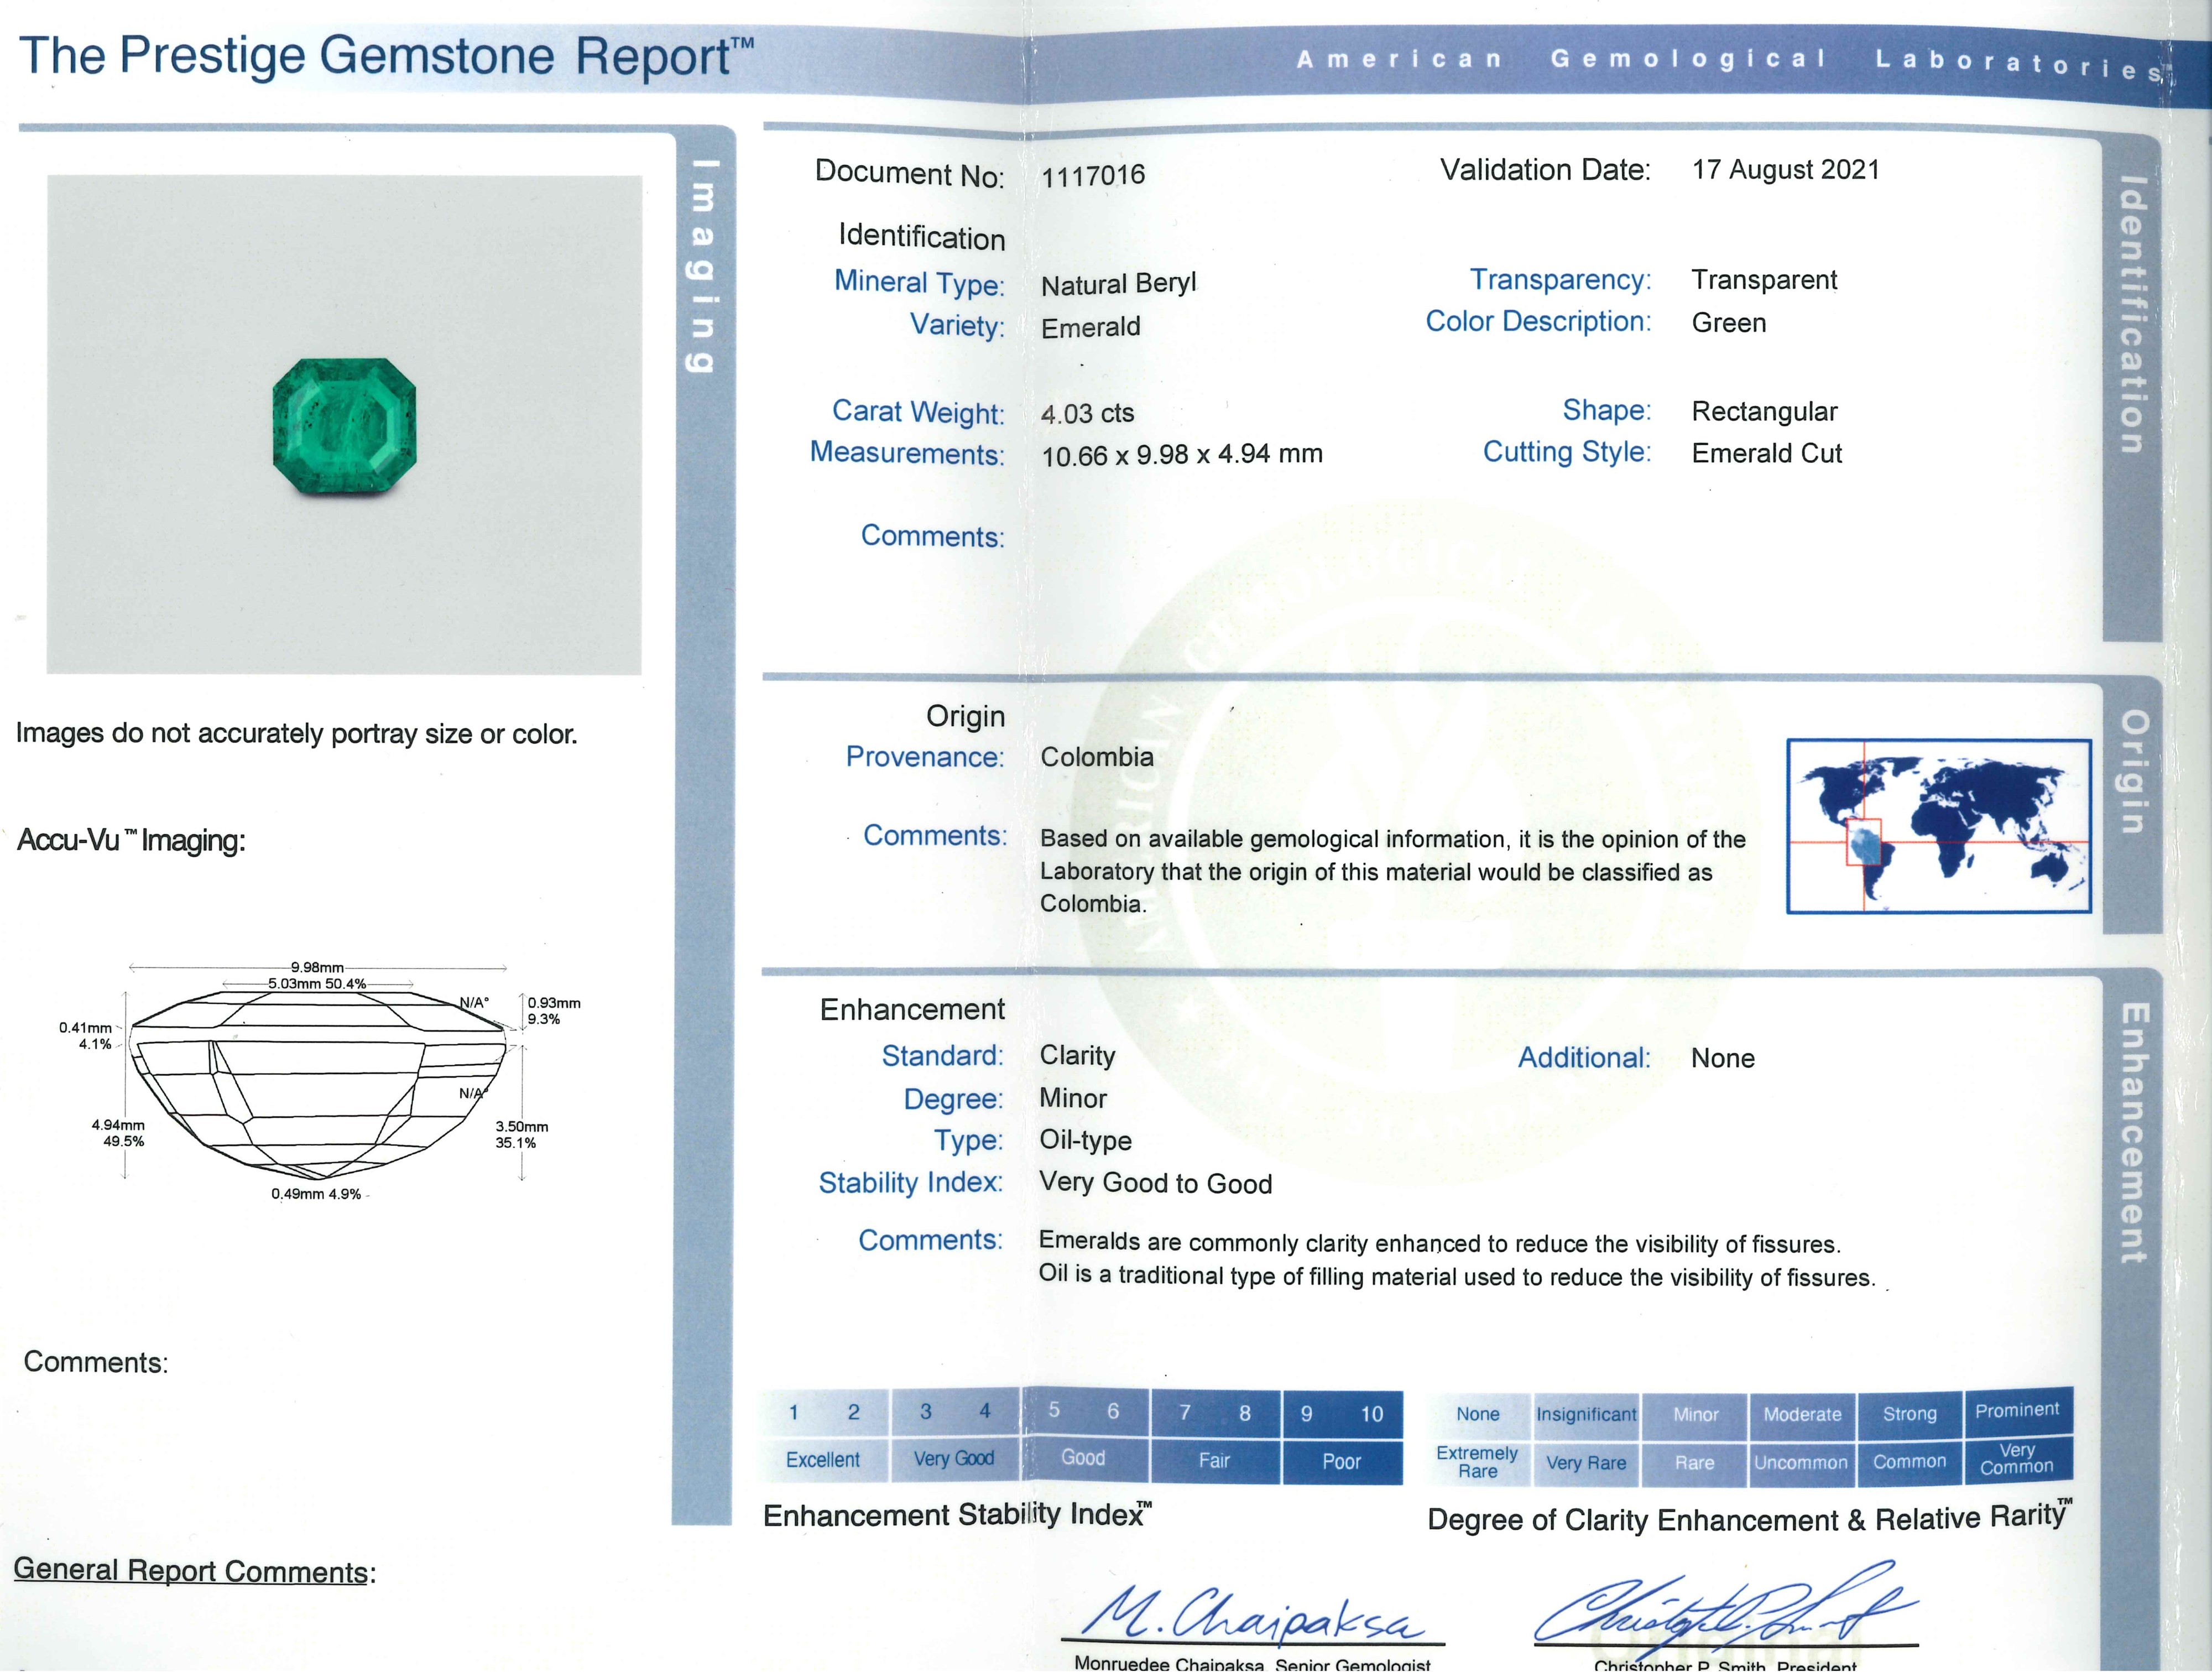Click The Prestige Gemstone Report title

(386, 56)
